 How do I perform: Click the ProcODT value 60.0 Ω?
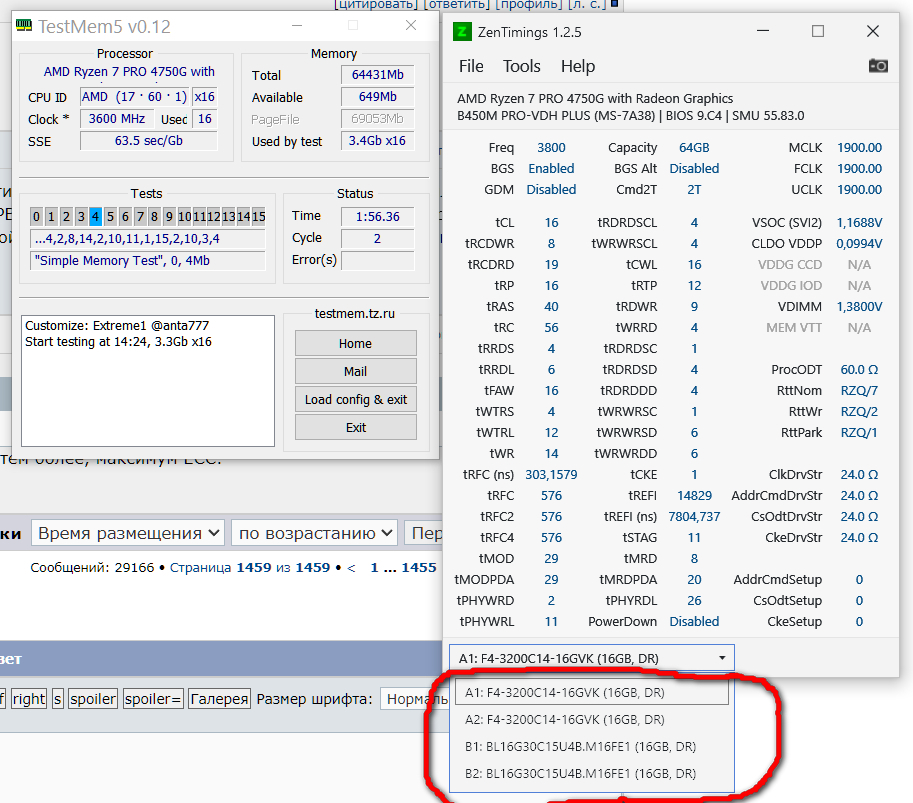click(859, 370)
